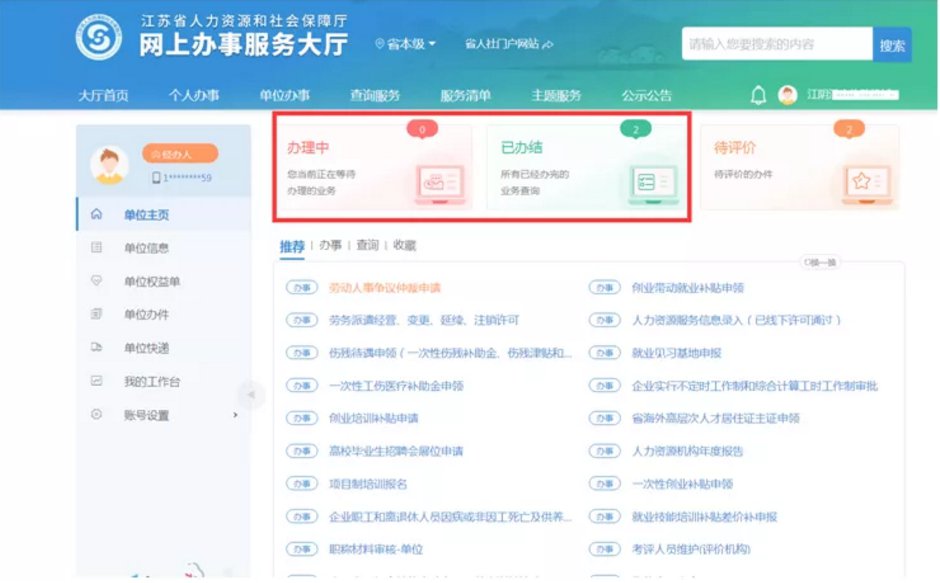Click the 单位权益单 icon in sidebar
Viewport: 940px width, 583px height.
97,281
